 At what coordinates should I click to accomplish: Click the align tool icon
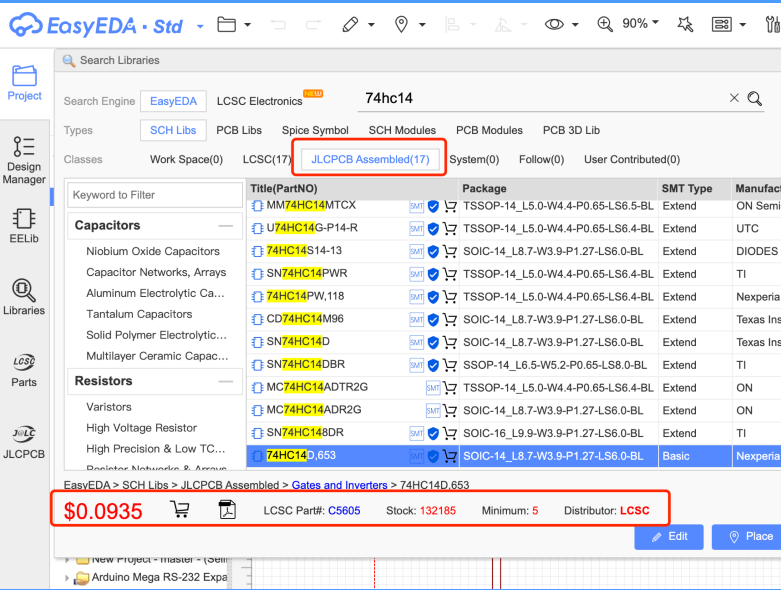point(452,24)
